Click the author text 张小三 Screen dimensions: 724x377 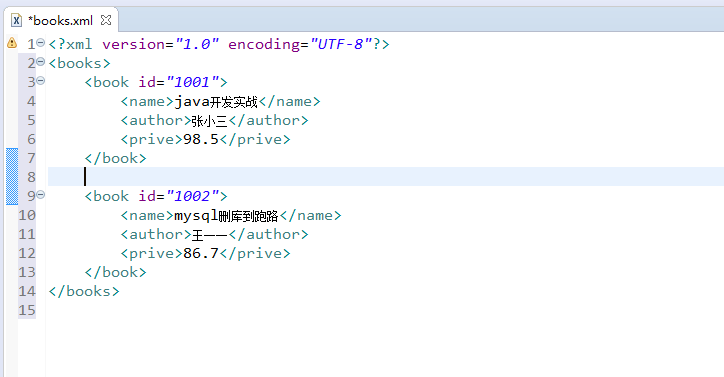pos(210,121)
